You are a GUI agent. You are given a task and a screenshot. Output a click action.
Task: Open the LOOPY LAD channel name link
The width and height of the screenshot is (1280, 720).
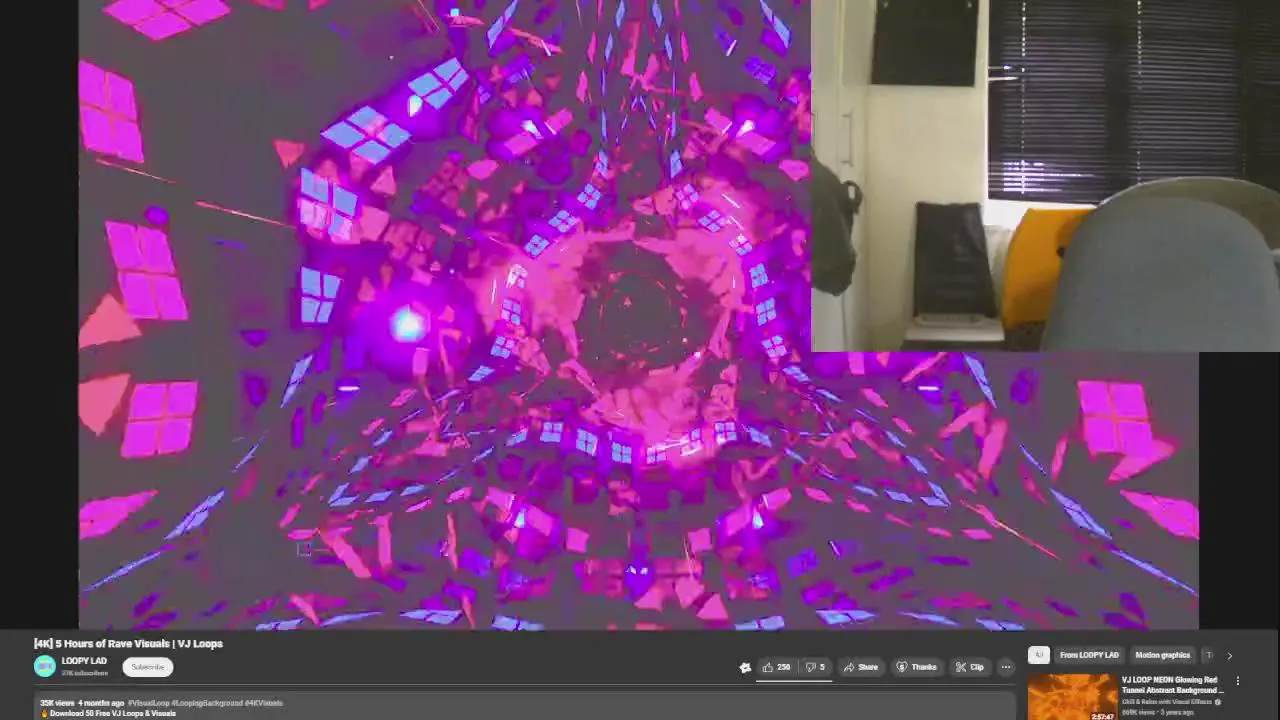(84, 661)
